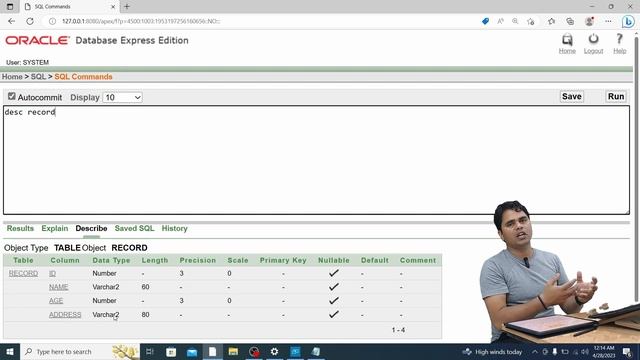
Task: Click the row count text 1 - 4
Action: [x=398, y=330]
